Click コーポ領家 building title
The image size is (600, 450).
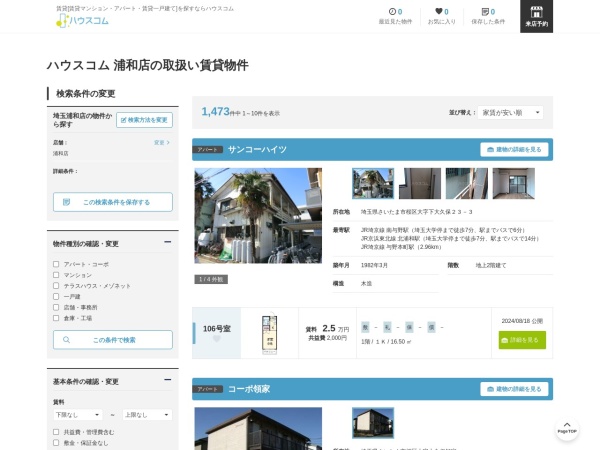pyautogui.click(x=249, y=389)
